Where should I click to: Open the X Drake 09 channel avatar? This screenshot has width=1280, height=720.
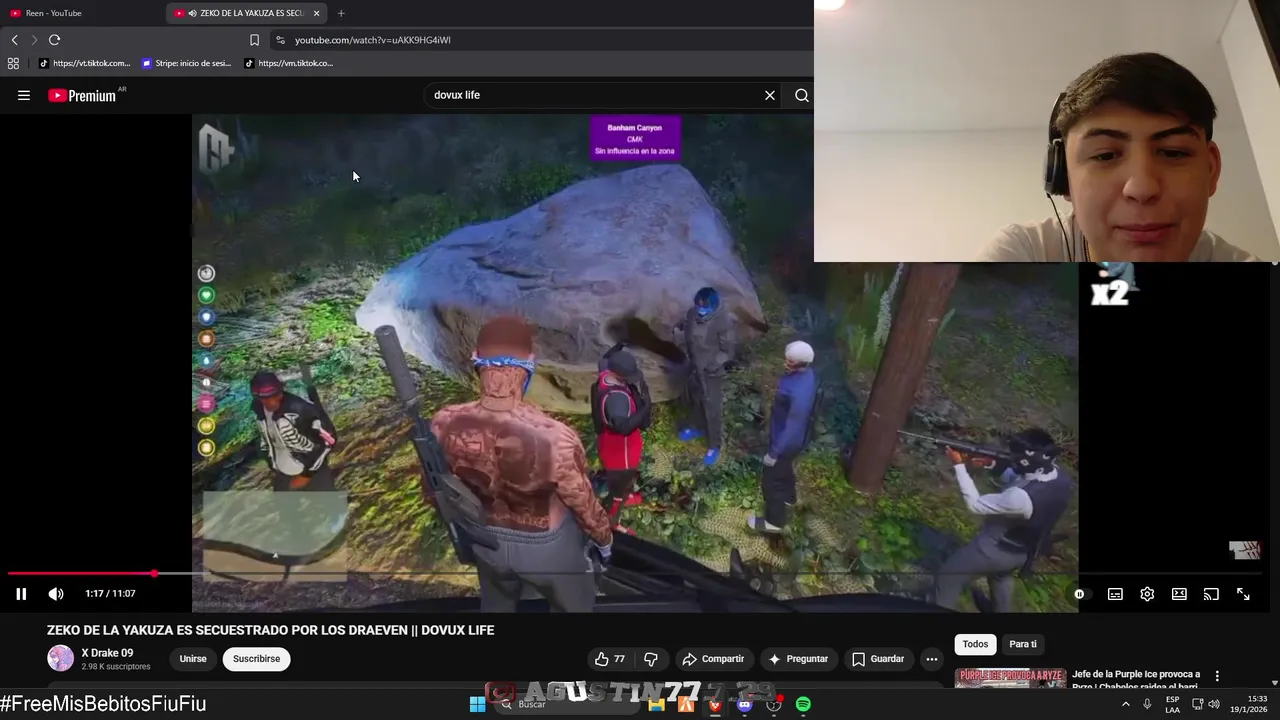pyautogui.click(x=61, y=658)
